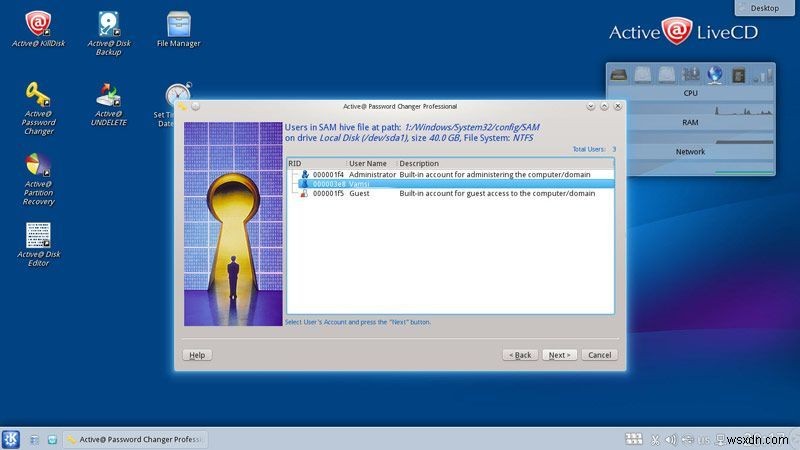The height and width of the screenshot is (450, 800).
Task: Click the Next button
Action: (559, 355)
